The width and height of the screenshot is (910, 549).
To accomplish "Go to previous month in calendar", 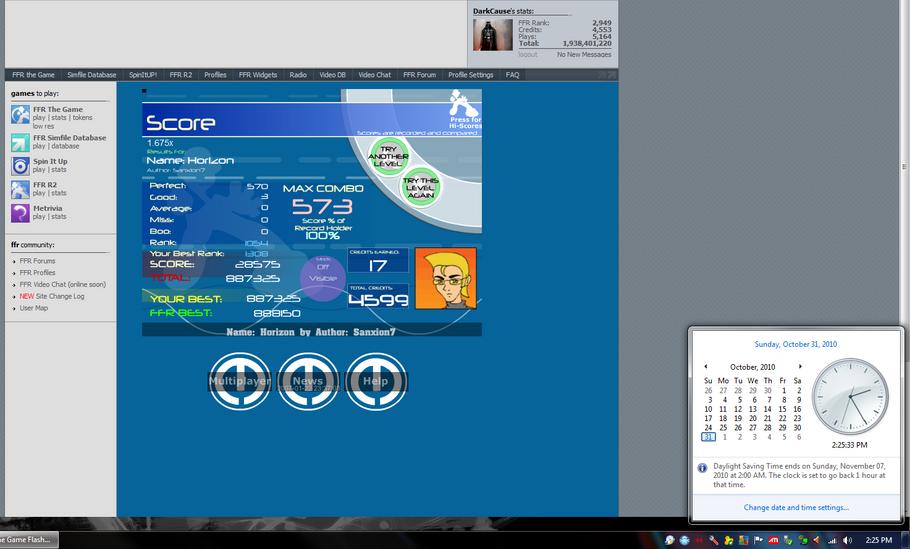I will (706, 367).
